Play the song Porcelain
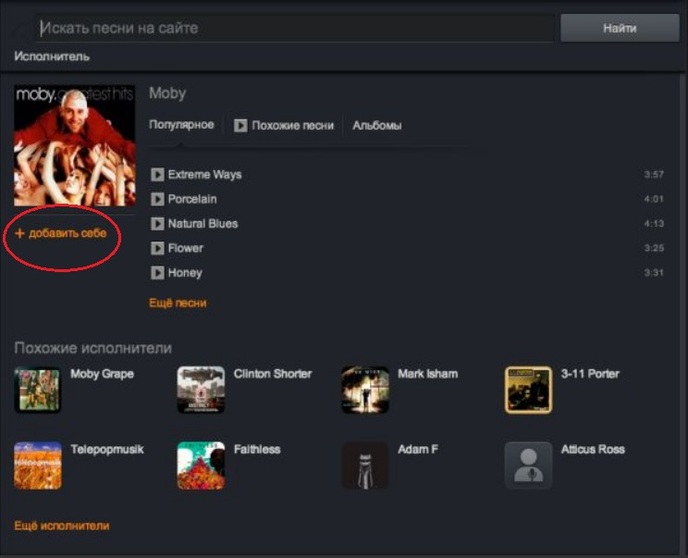688x558 pixels. pos(157,199)
